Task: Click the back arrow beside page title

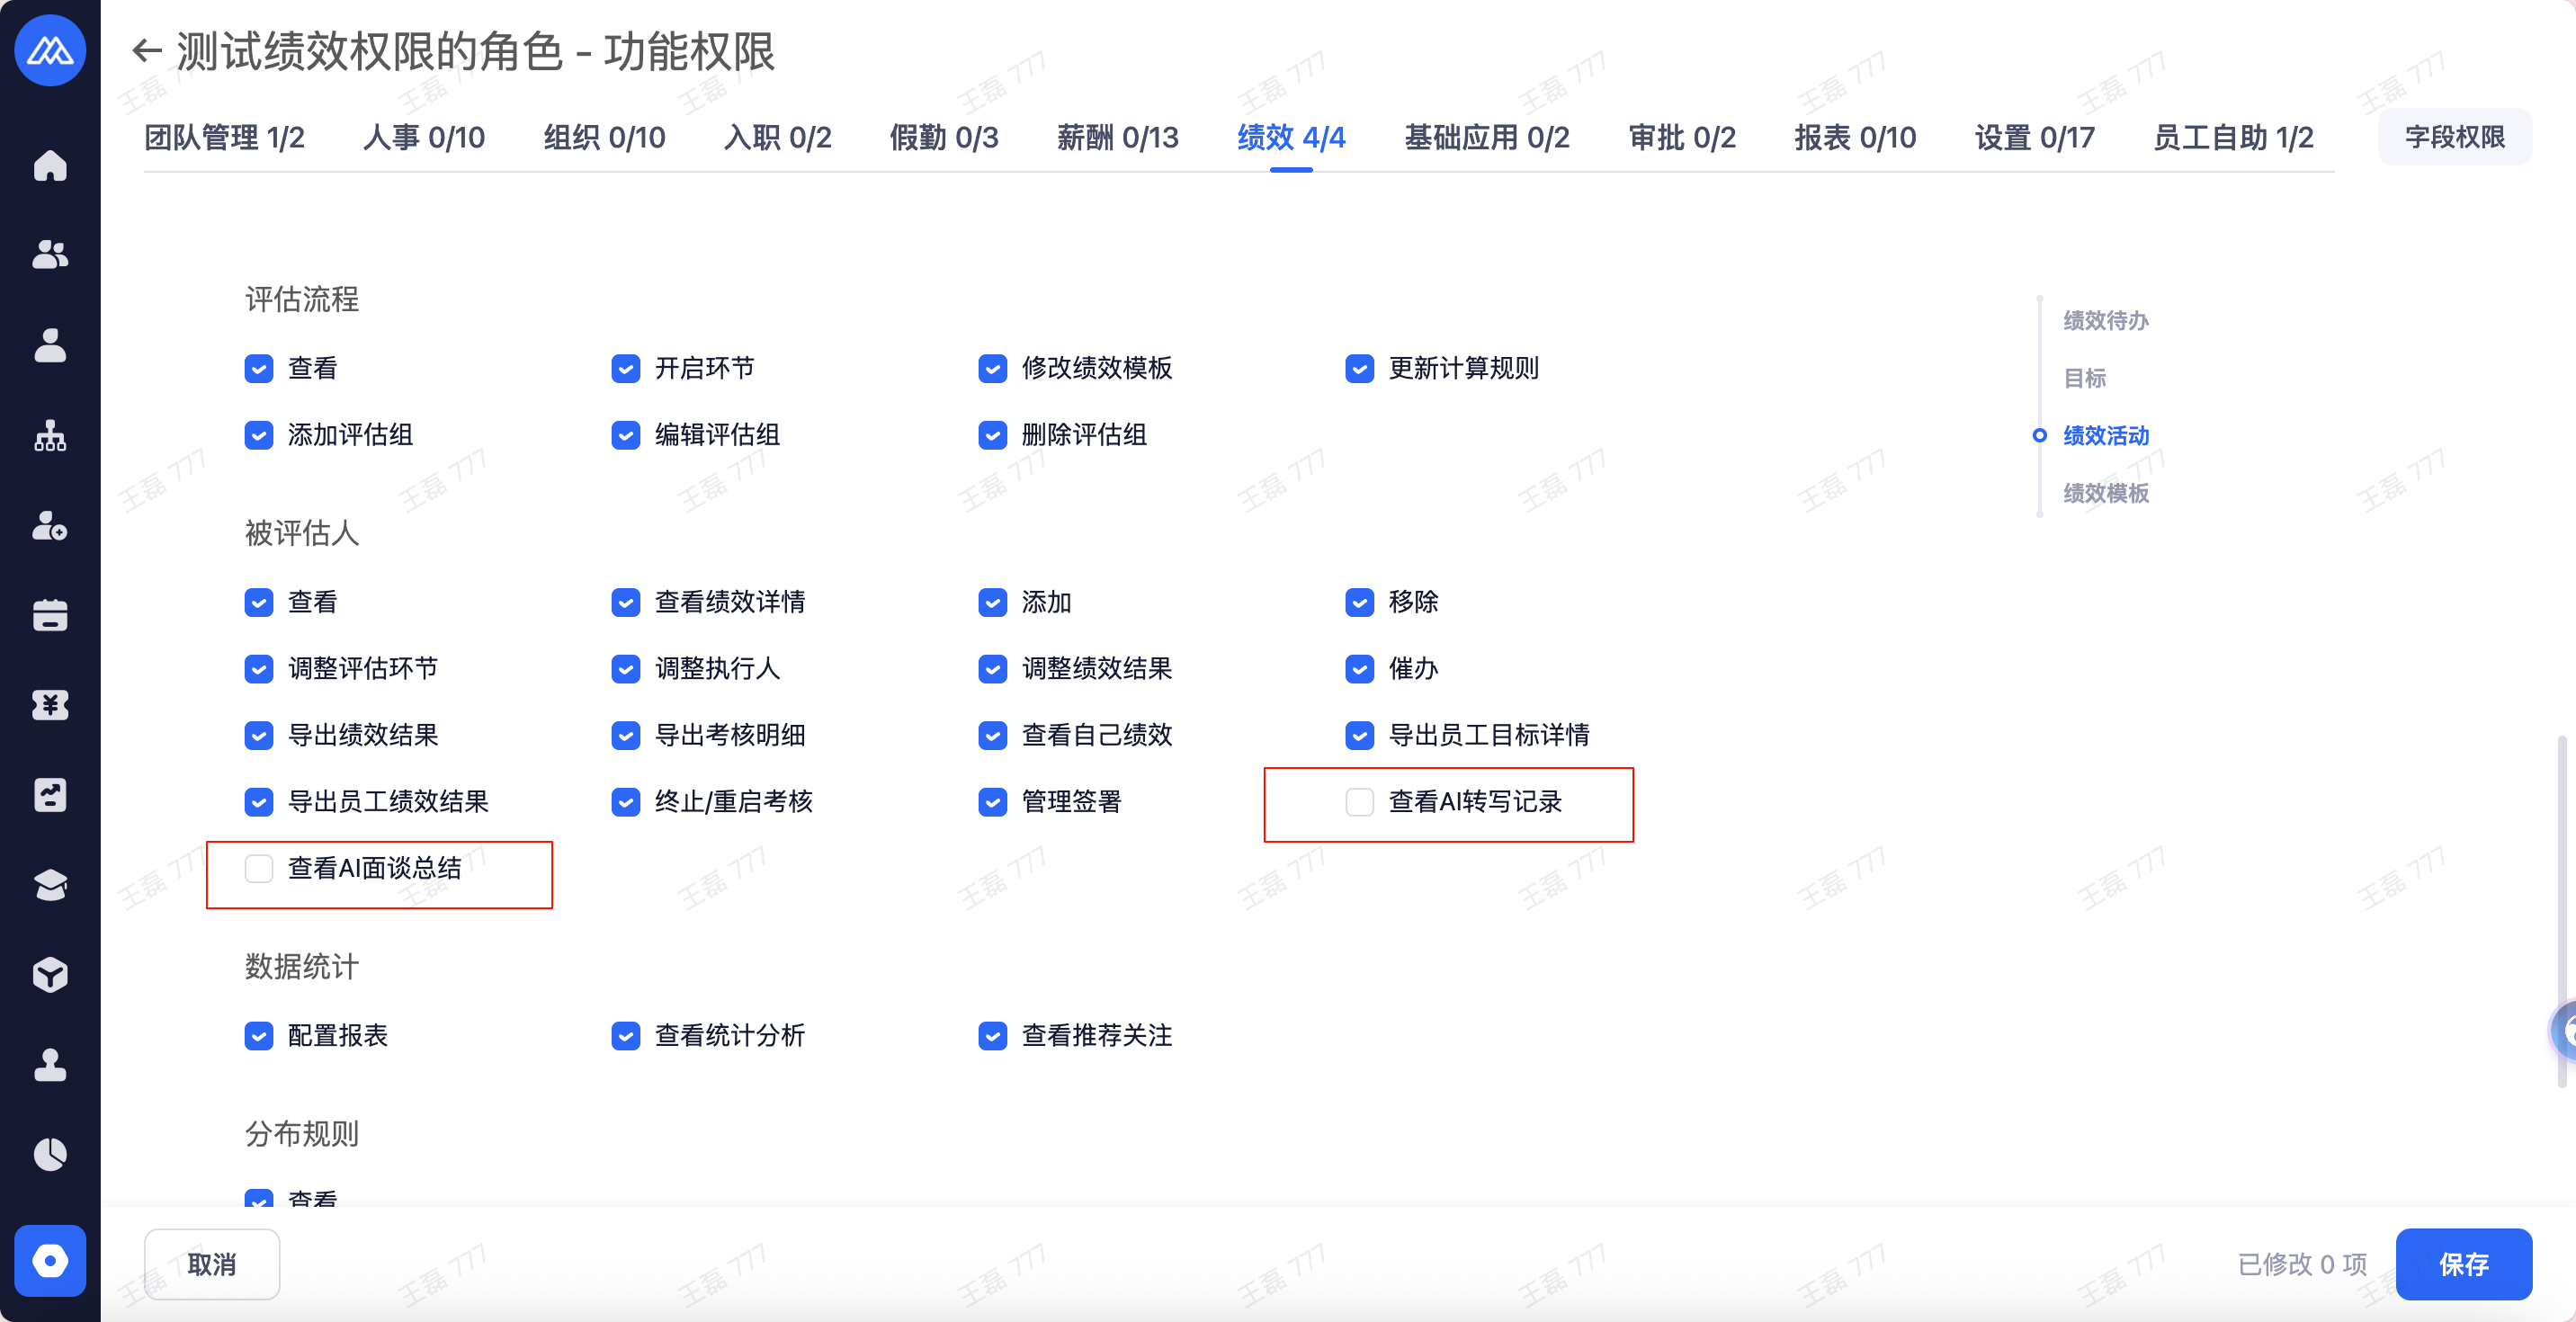Action: click(x=147, y=51)
